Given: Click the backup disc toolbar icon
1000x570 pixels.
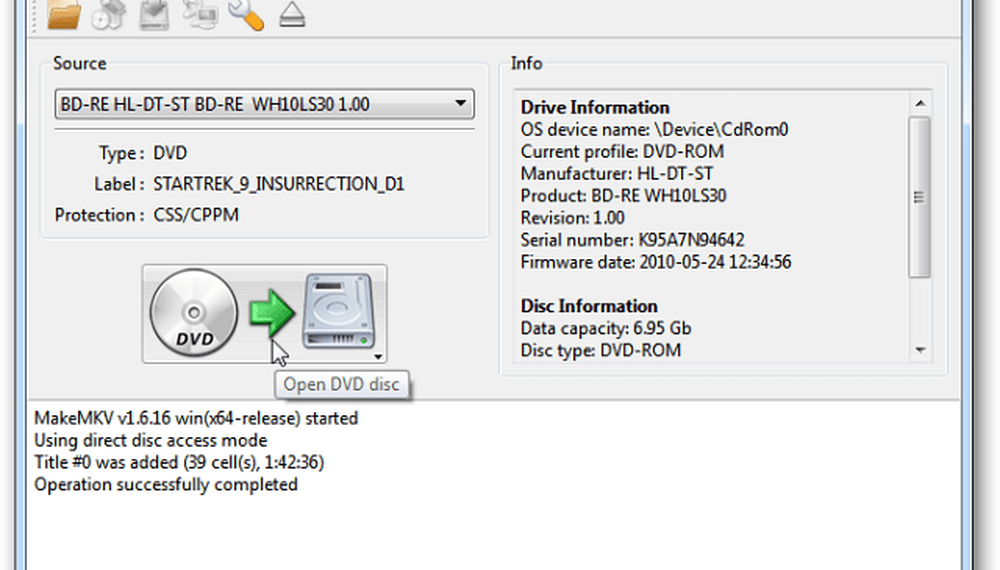Looking at the screenshot, I should pyautogui.click(x=154, y=14).
